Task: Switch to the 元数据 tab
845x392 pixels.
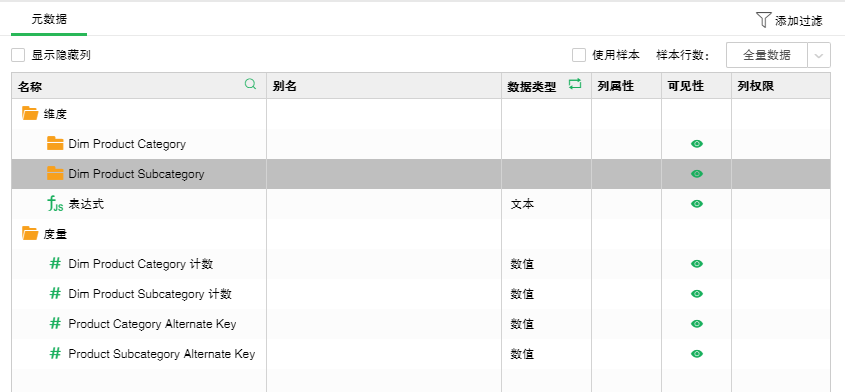Action: (49, 19)
